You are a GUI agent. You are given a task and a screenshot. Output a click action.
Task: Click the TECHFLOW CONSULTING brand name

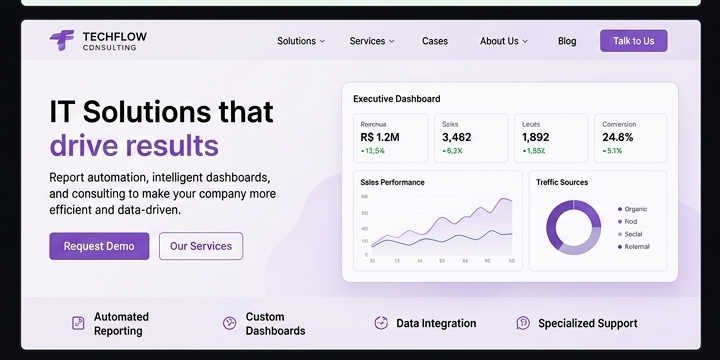pos(115,41)
